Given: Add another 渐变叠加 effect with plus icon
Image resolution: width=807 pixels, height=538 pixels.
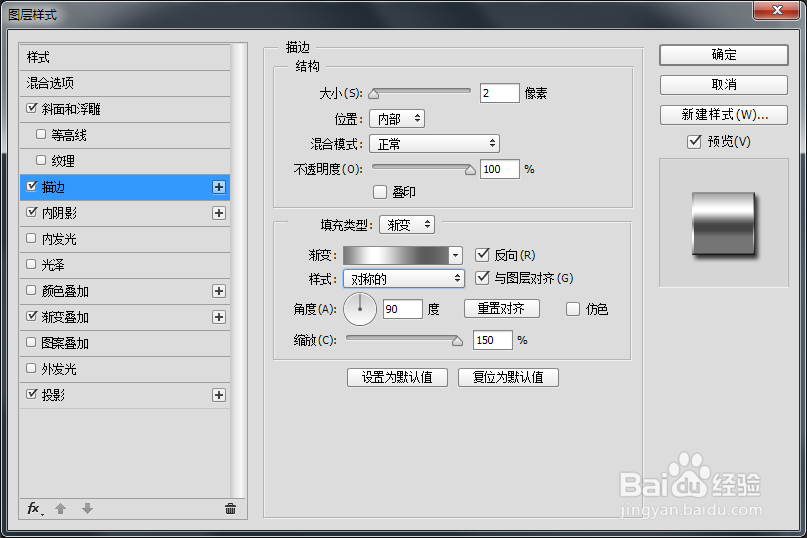Looking at the screenshot, I should (x=219, y=317).
